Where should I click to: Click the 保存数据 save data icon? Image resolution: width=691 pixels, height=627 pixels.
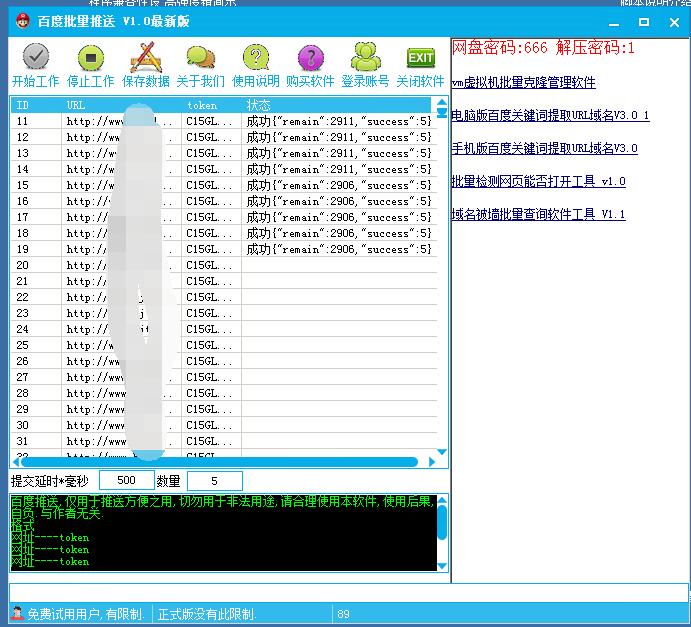(146, 58)
